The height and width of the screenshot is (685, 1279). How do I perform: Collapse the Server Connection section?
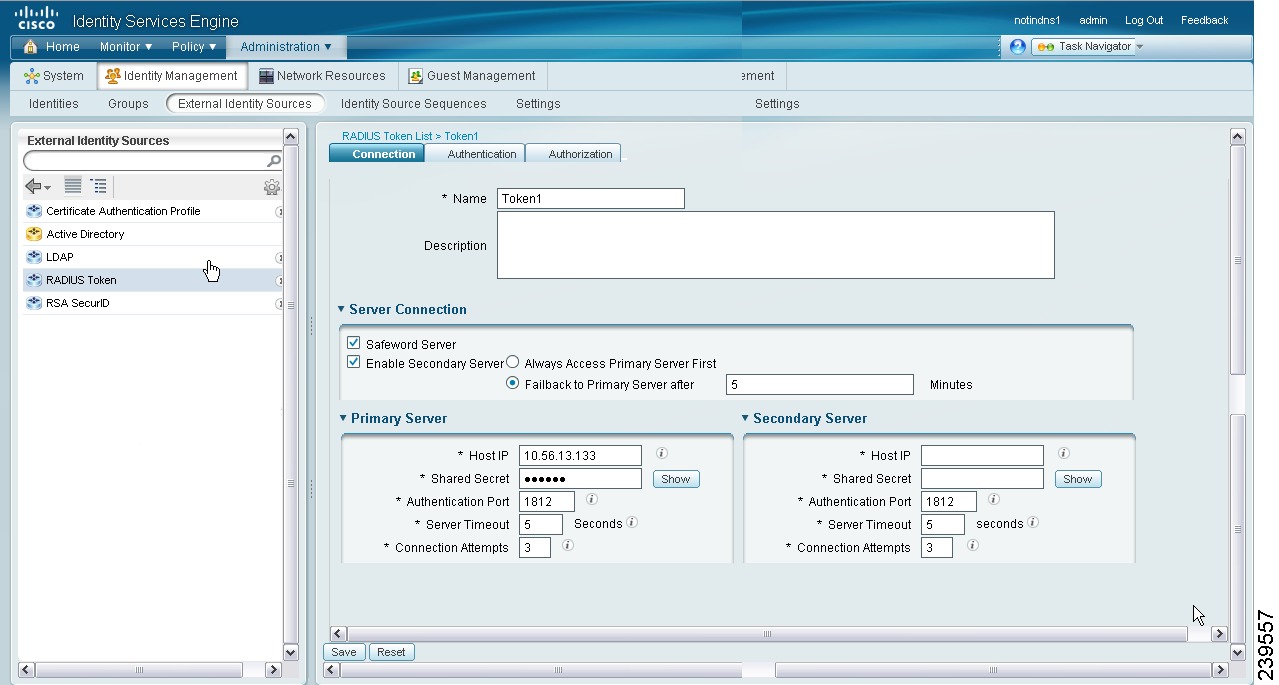click(342, 310)
